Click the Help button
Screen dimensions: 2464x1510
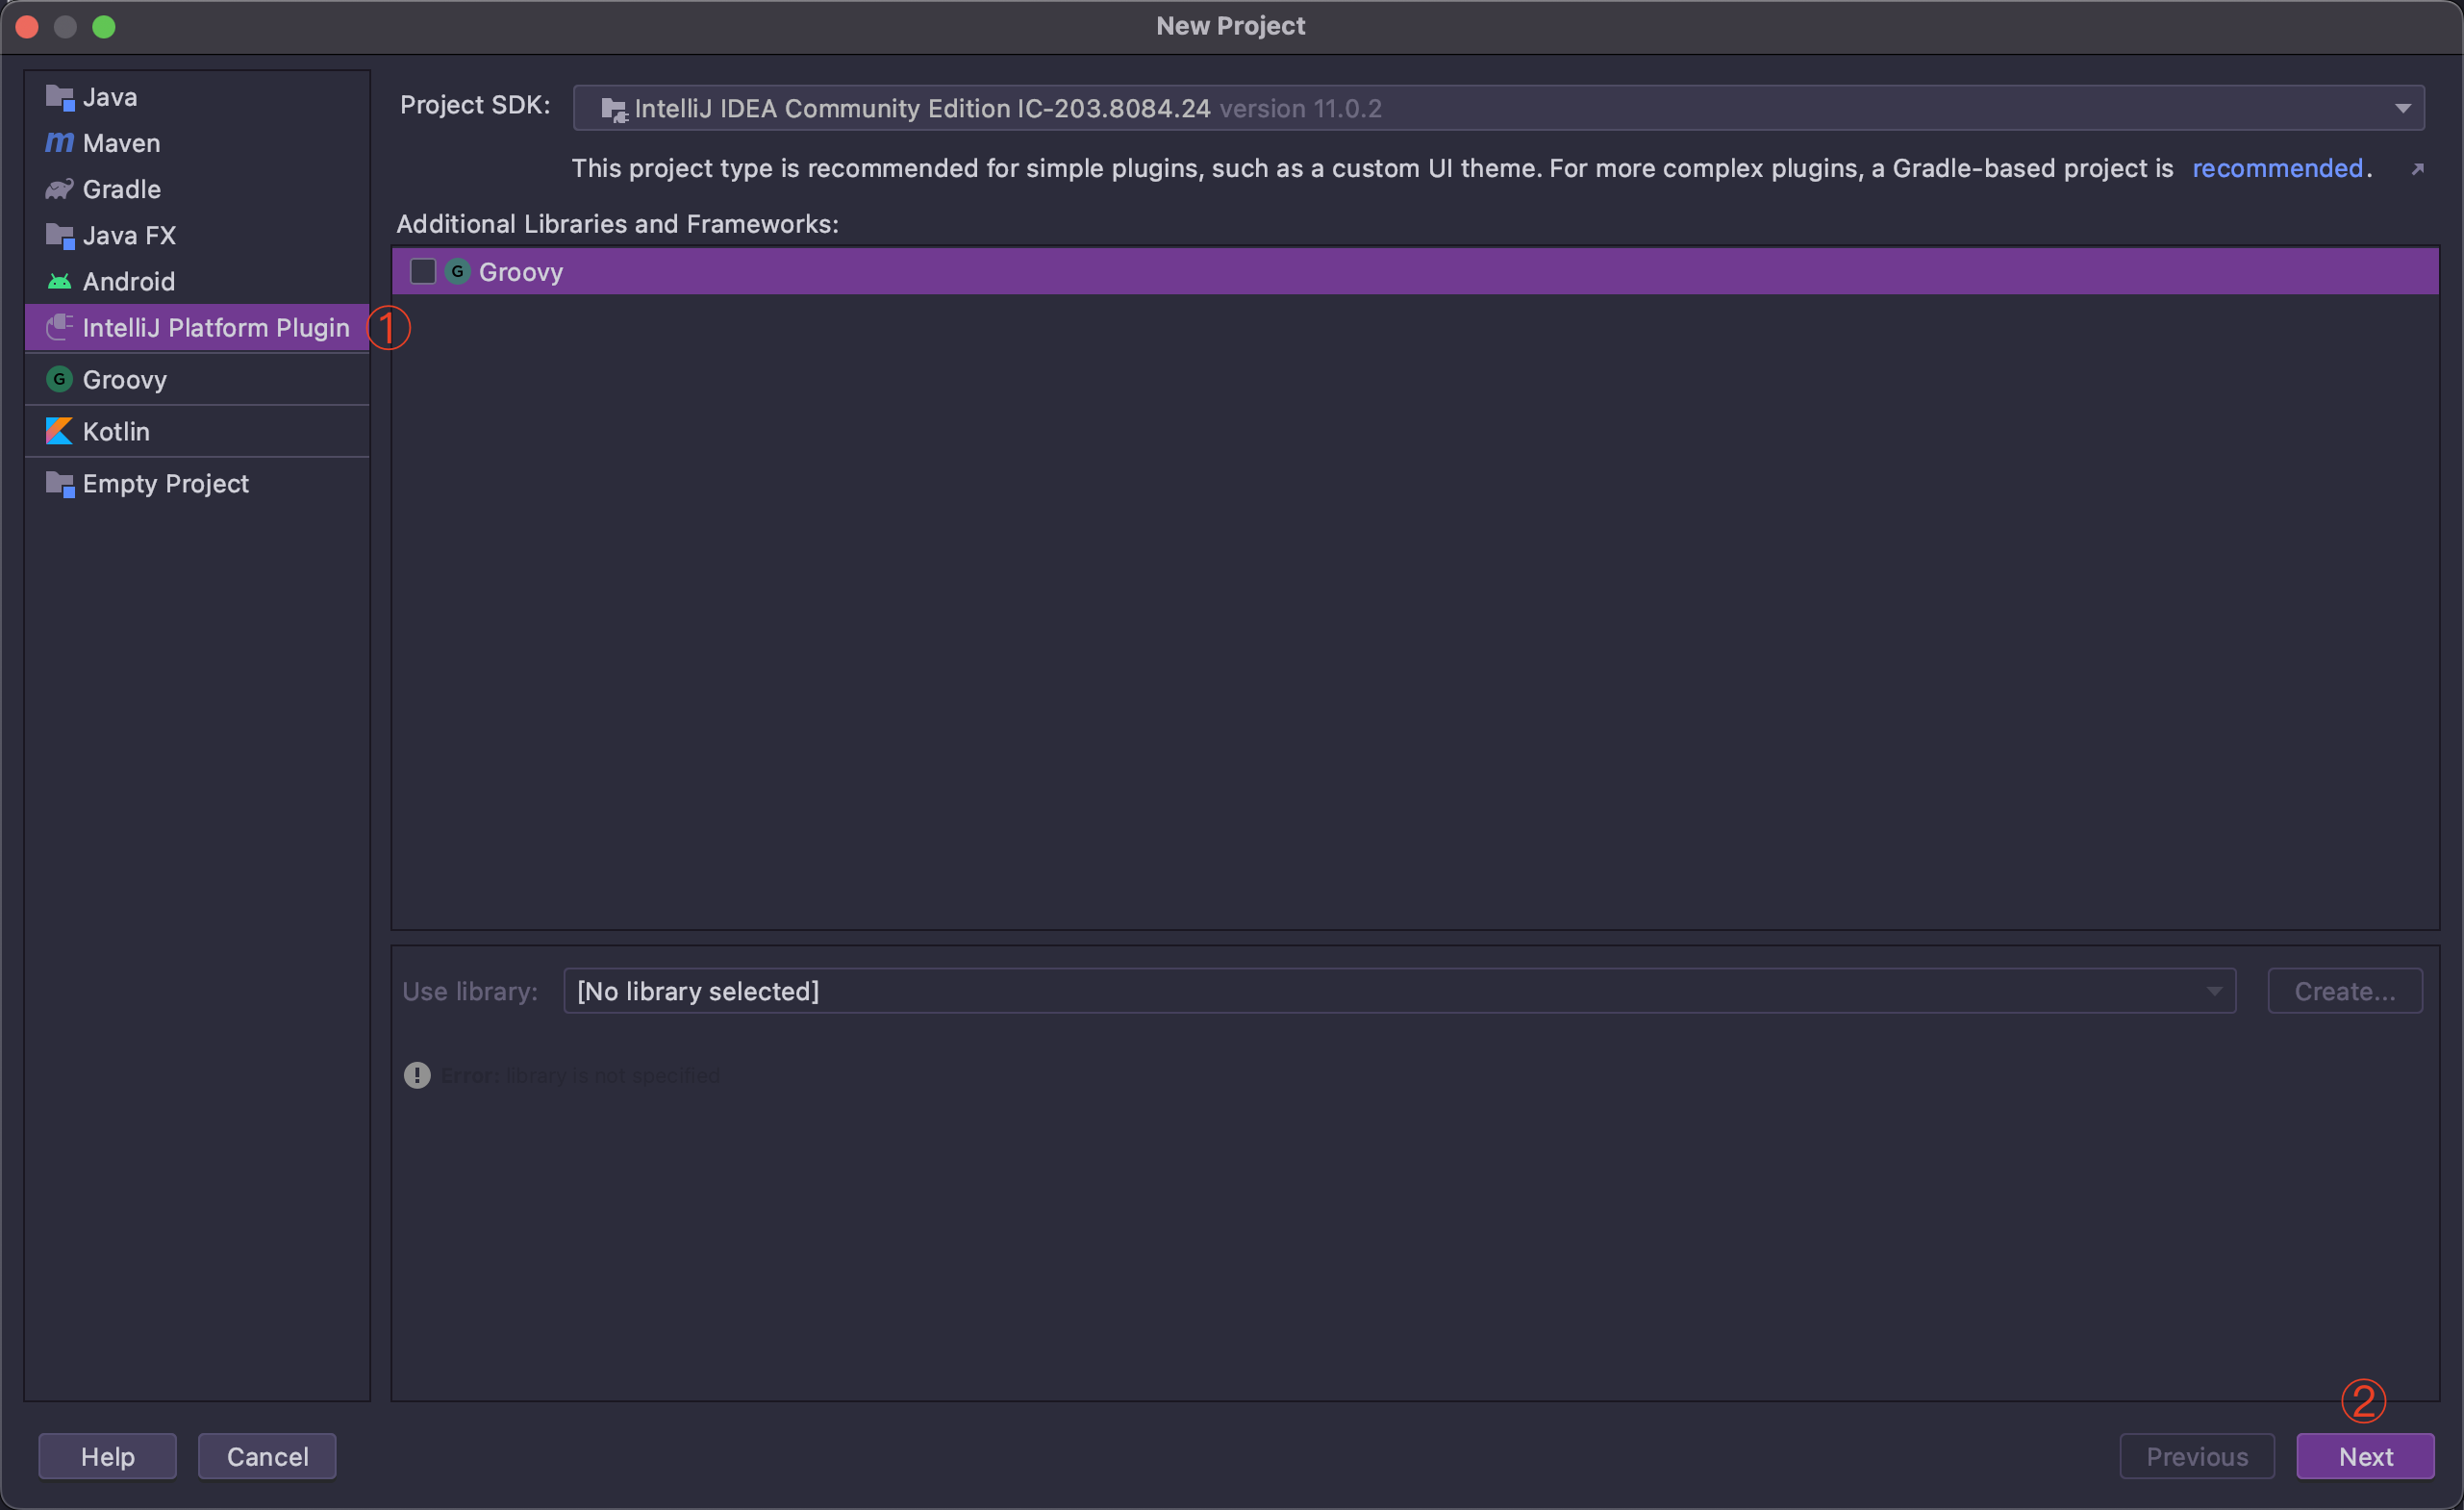[108, 1456]
